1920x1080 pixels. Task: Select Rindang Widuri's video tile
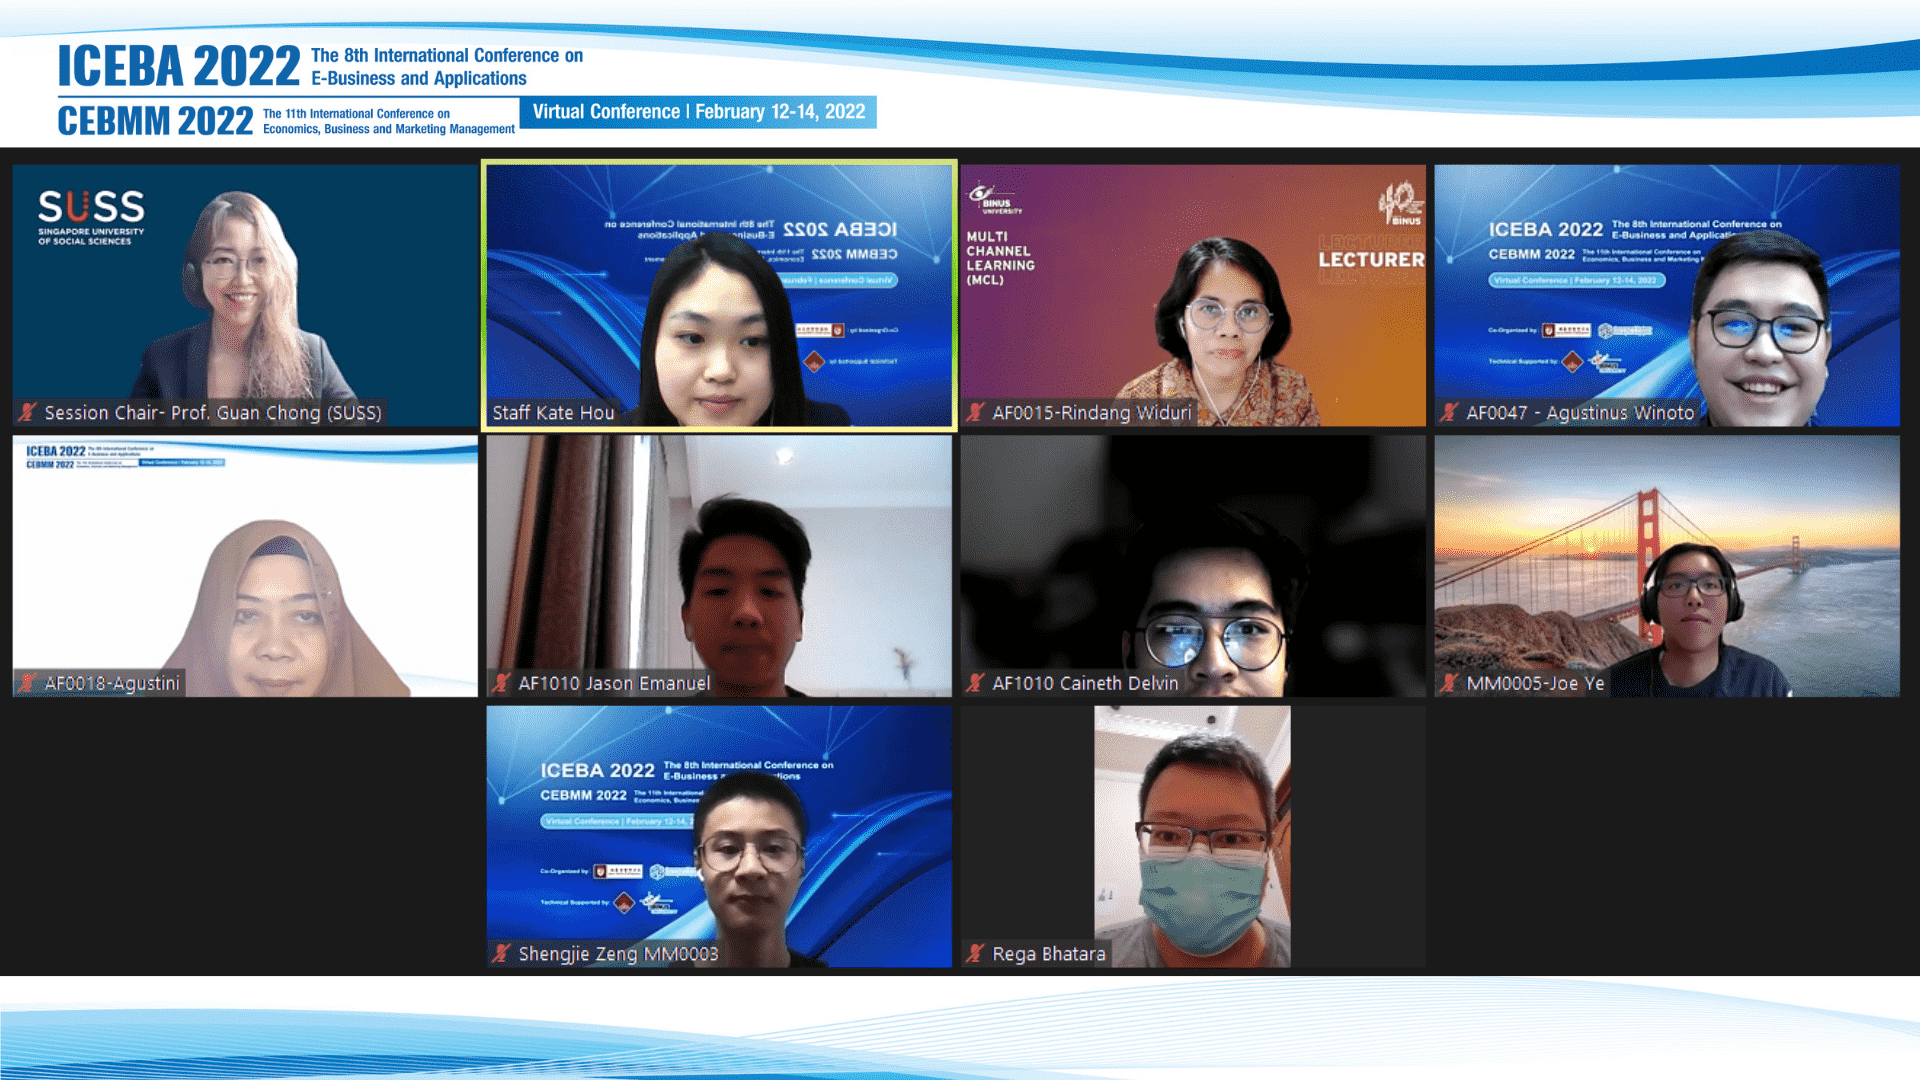pos(1193,296)
